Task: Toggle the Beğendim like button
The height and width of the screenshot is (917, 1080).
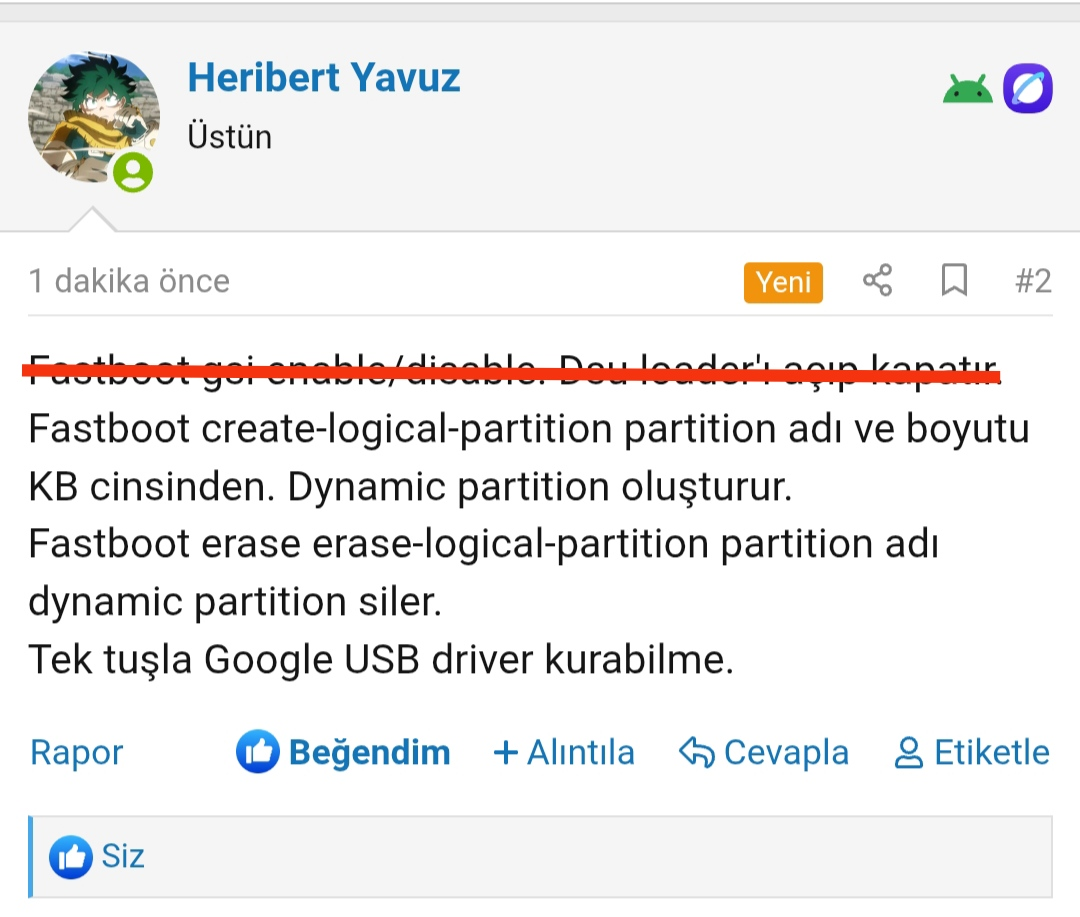Action: [343, 752]
